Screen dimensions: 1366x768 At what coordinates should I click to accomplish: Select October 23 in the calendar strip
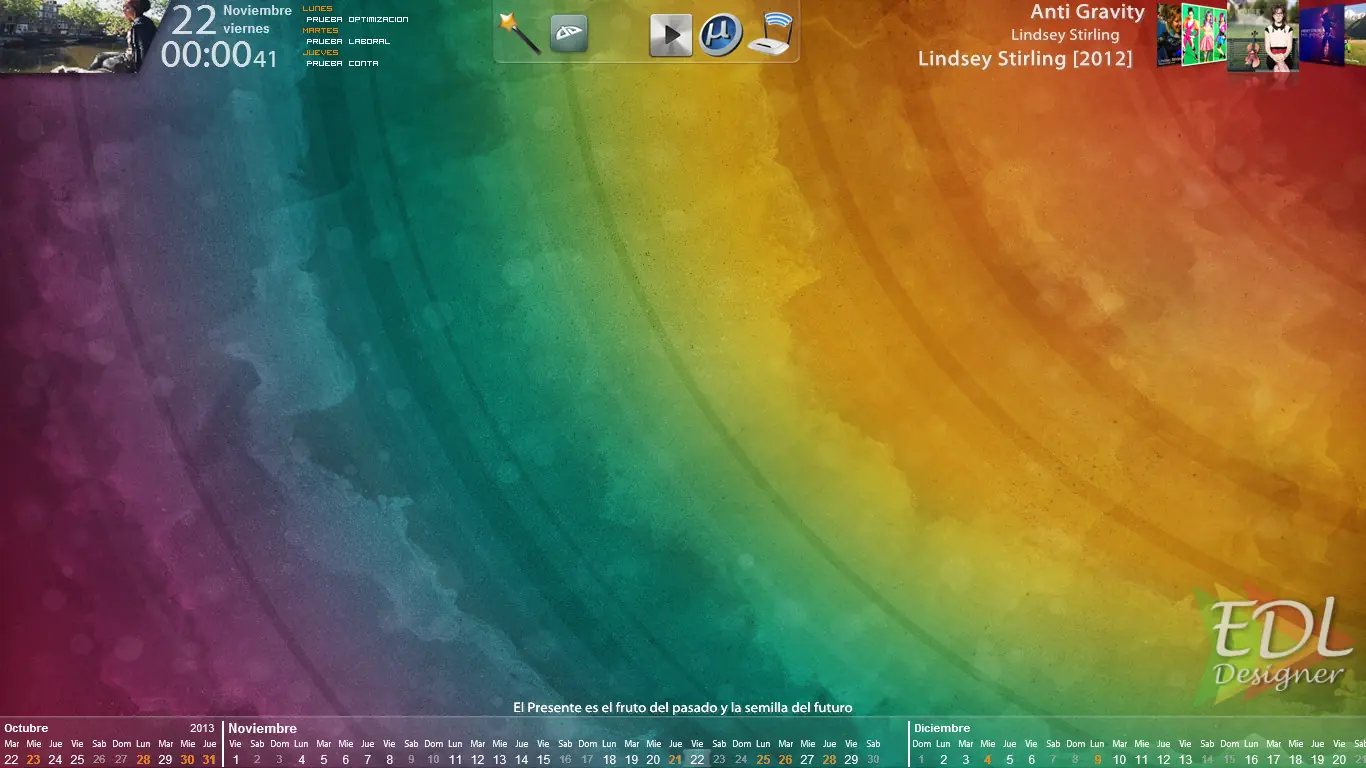pos(33,760)
